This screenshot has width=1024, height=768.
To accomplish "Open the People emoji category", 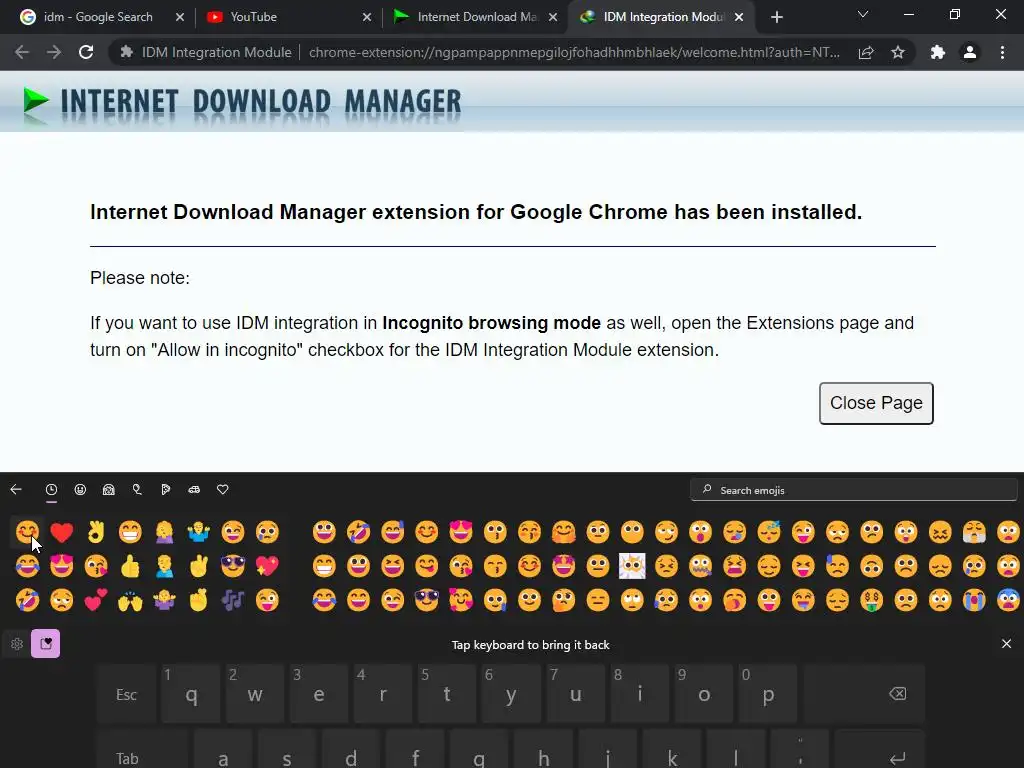I will tap(109, 489).
